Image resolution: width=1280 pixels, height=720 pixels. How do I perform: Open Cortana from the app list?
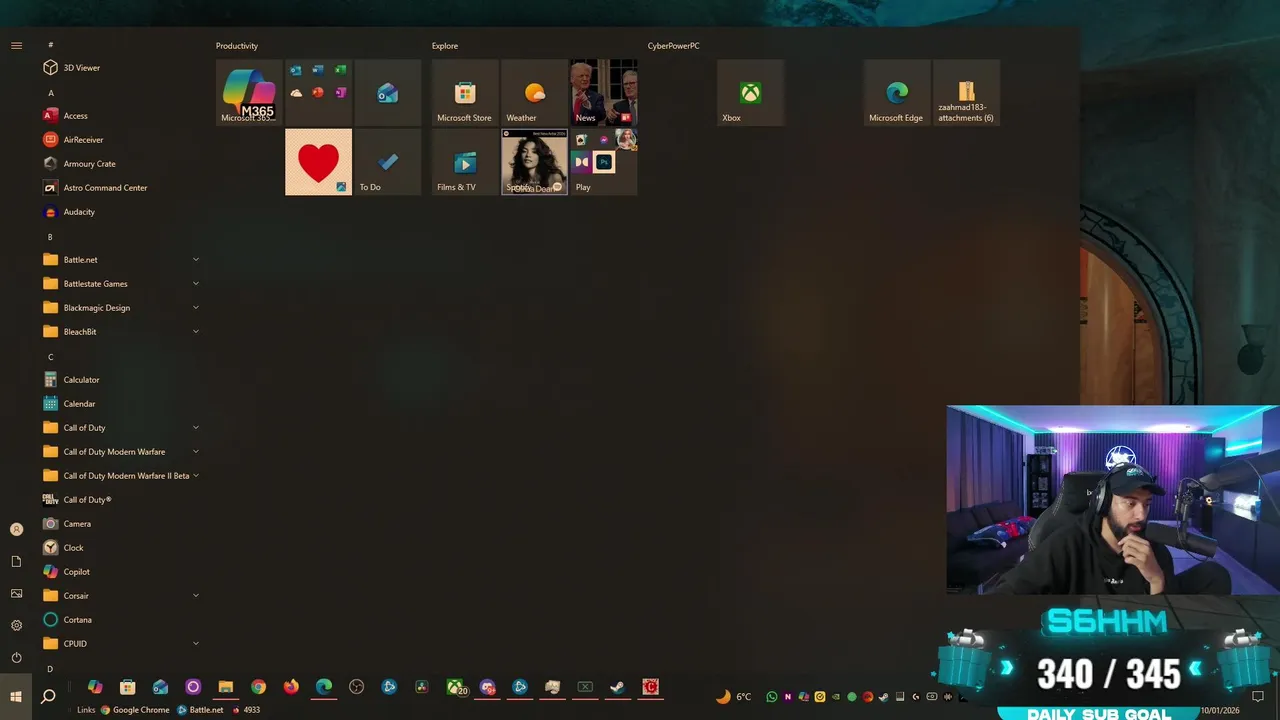pyautogui.click(x=122, y=620)
